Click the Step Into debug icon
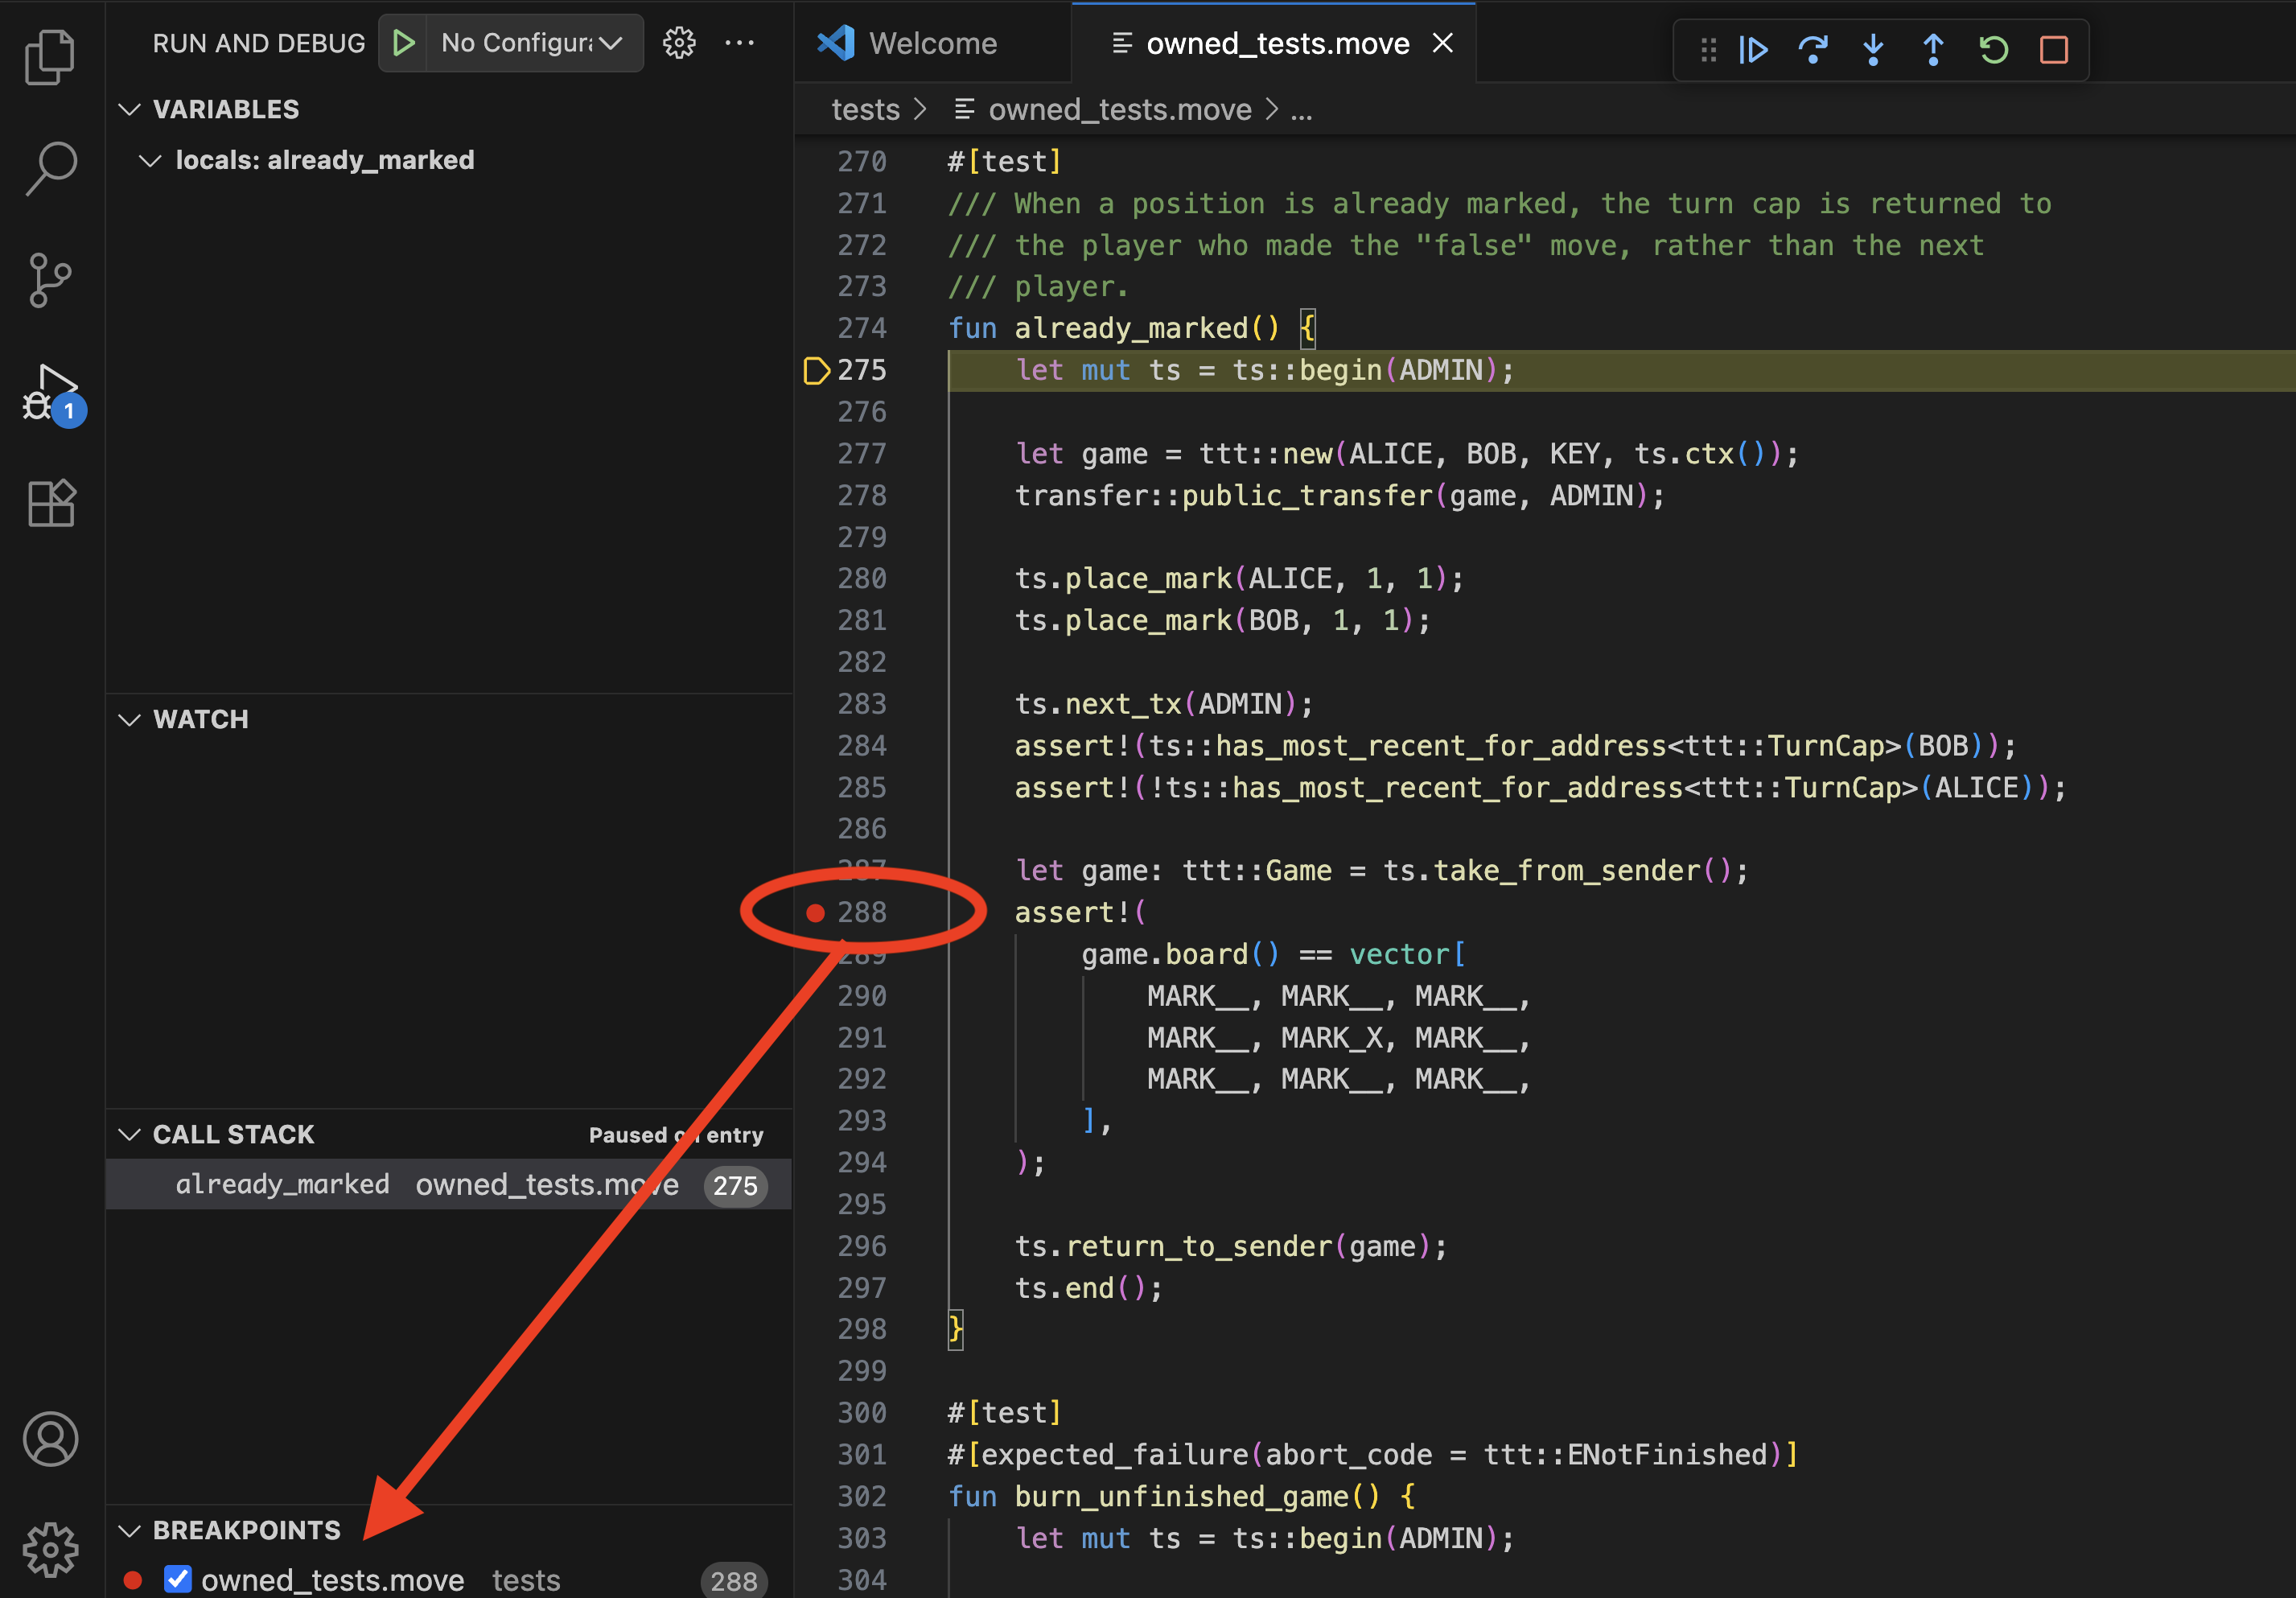This screenshot has height=1598, width=2296. pos(1873,50)
